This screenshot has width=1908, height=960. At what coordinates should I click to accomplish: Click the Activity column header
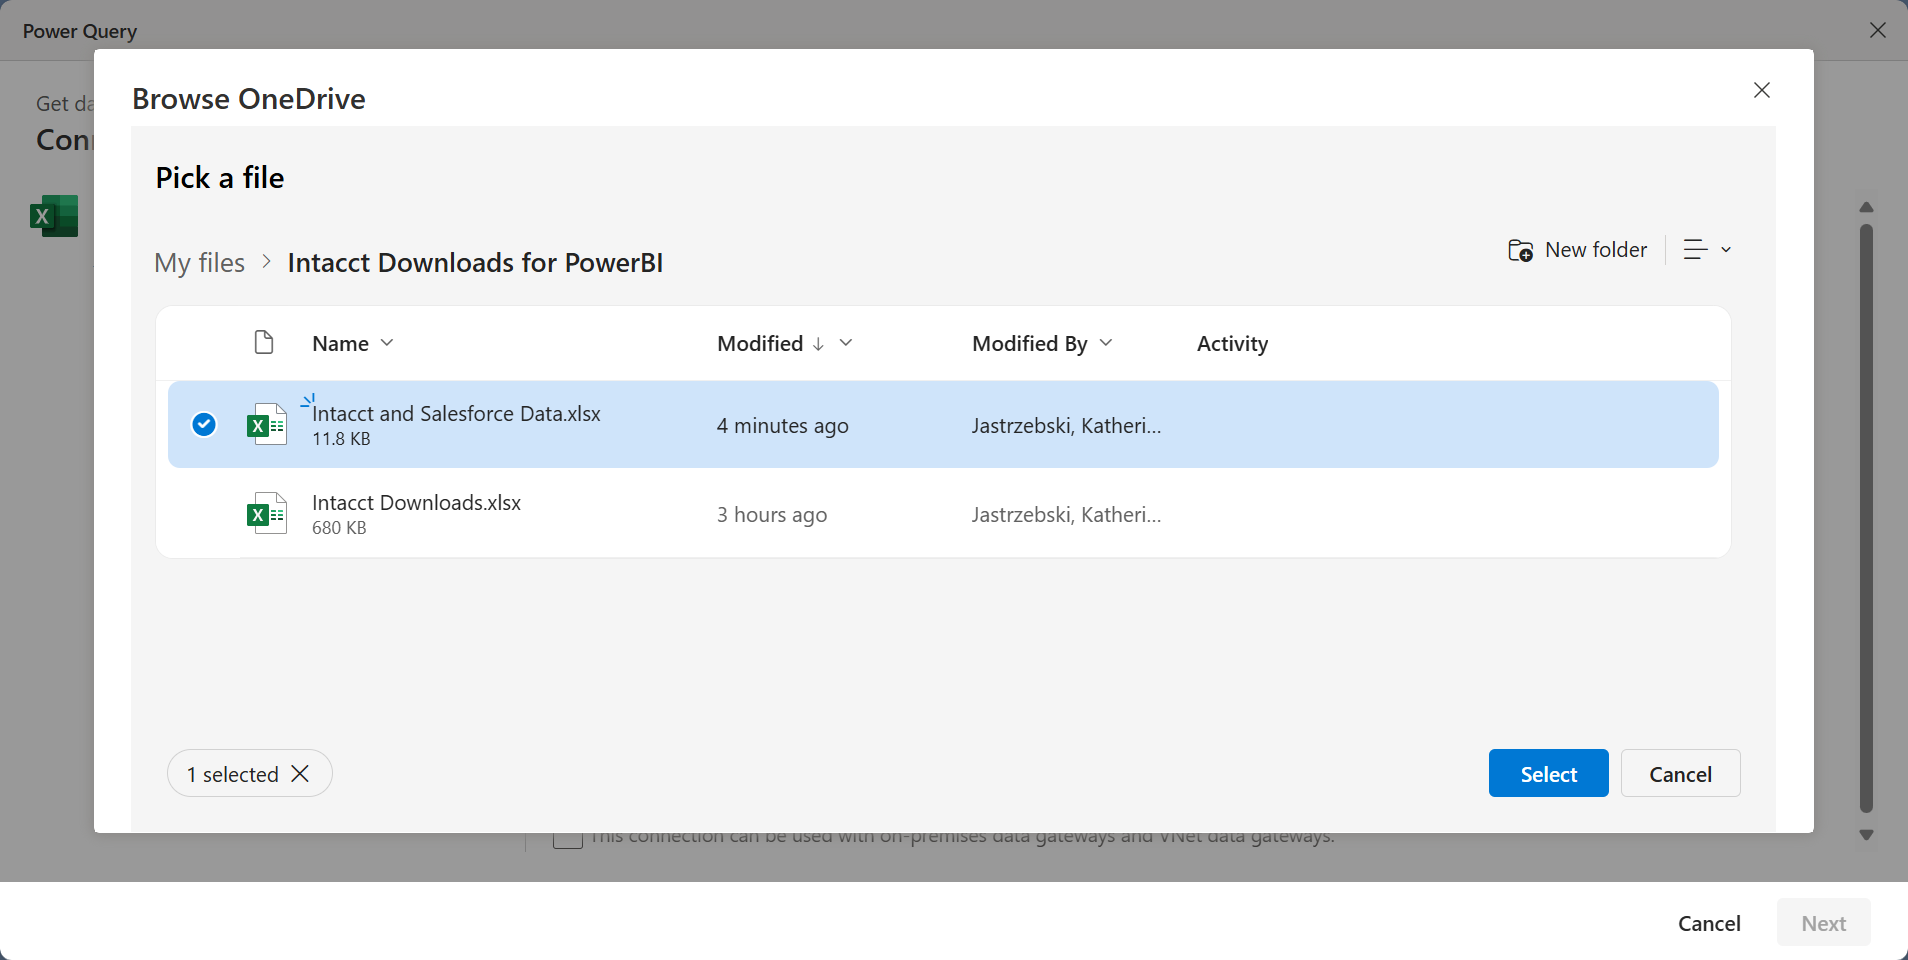[x=1232, y=344]
